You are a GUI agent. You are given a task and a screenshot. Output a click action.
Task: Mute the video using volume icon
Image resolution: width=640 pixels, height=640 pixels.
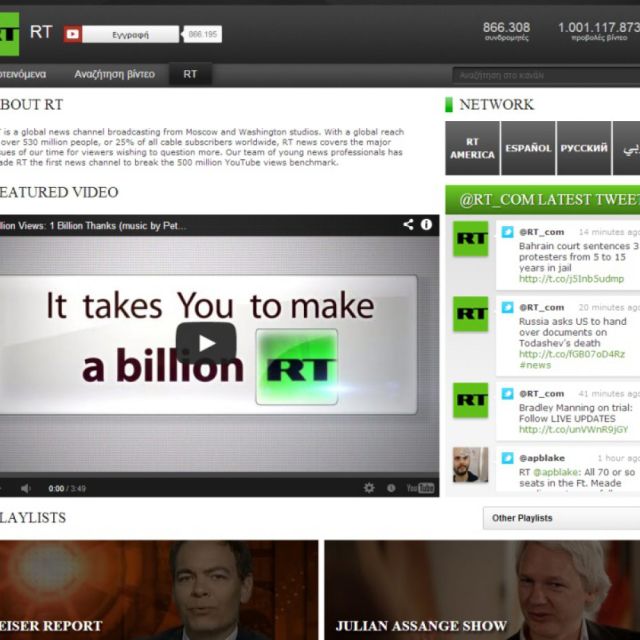click(26, 488)
